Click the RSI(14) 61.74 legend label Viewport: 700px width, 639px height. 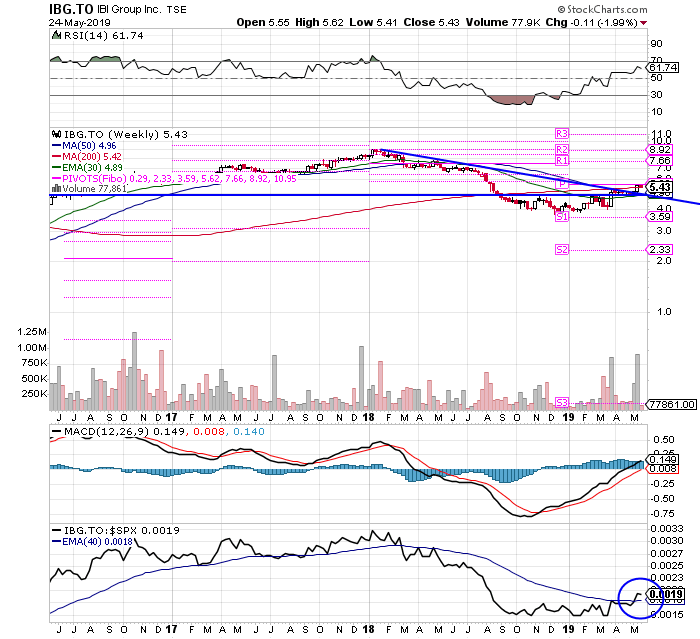pos(104,36)
